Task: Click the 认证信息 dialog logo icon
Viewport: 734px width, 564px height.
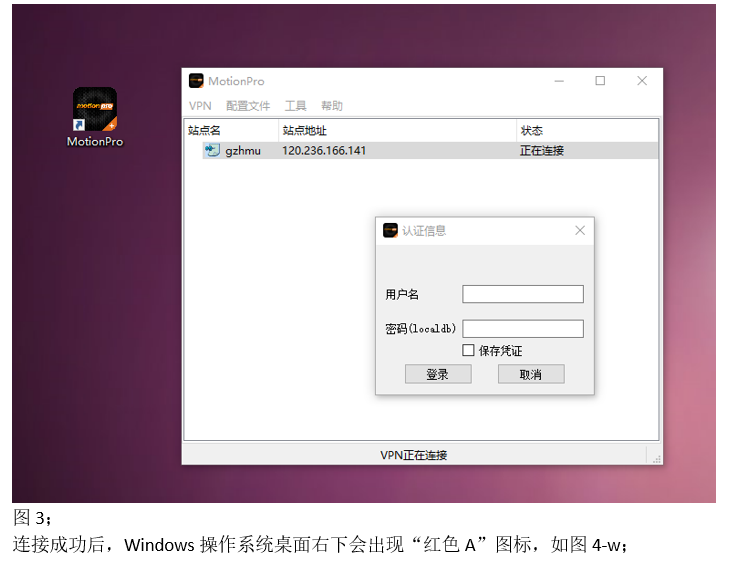Action: pyautogui.click(x=390, y=230)
